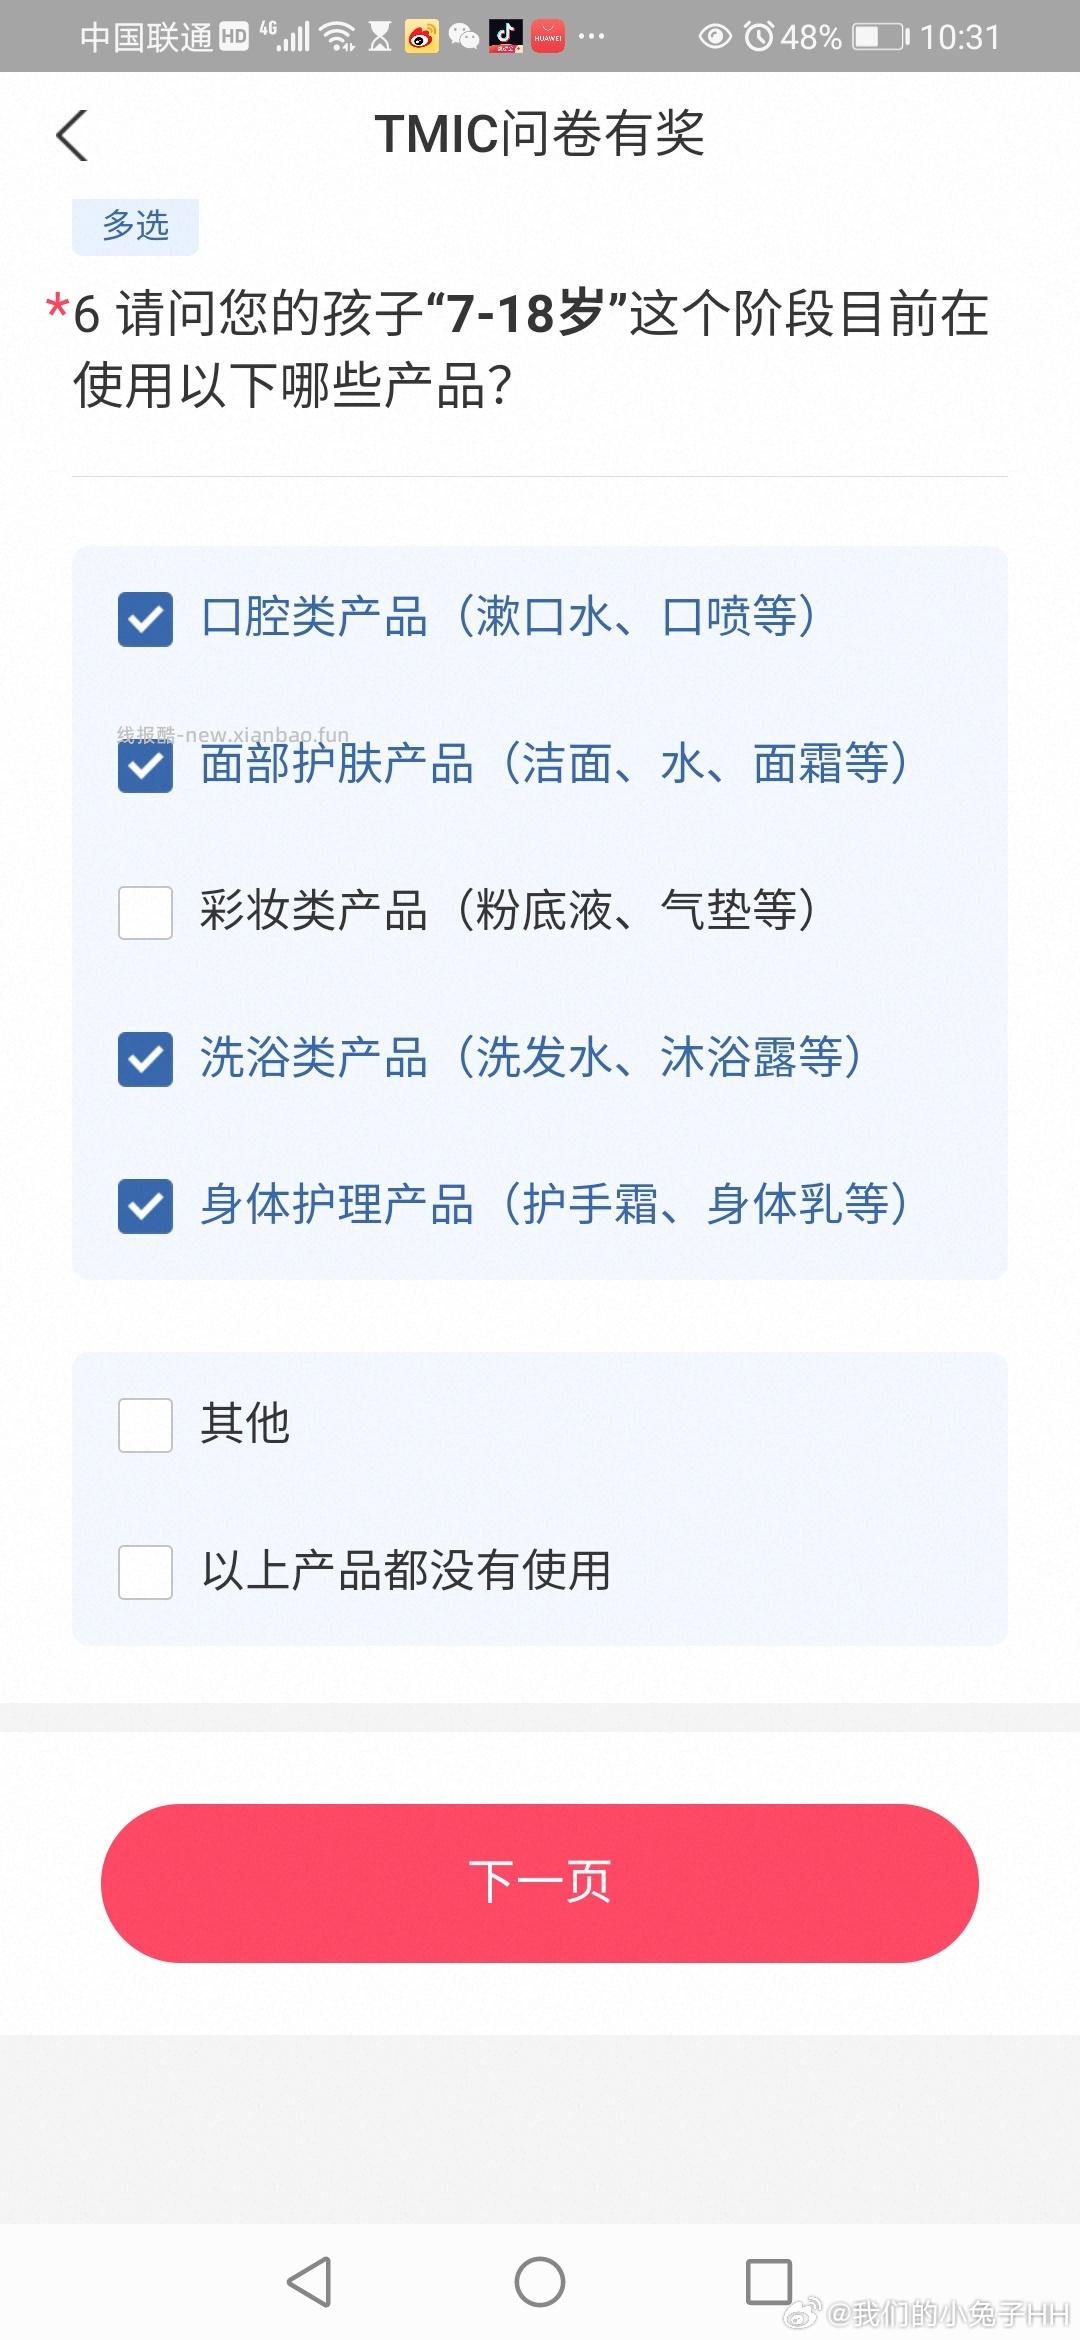Image resolution: width=1080 pixels, height=2340 pixels.
Task: Select 以上产品都没有使用 checkbox
Action: pyautogui.click(x=145, y=1572)
